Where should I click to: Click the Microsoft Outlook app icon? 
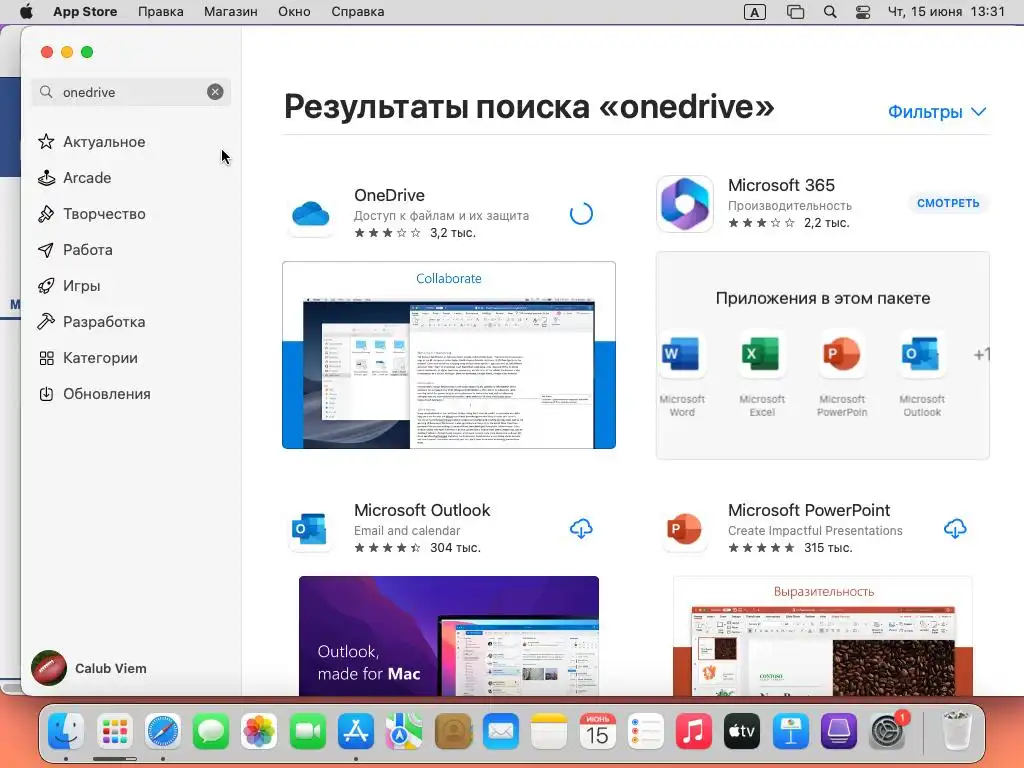point(311,529)
